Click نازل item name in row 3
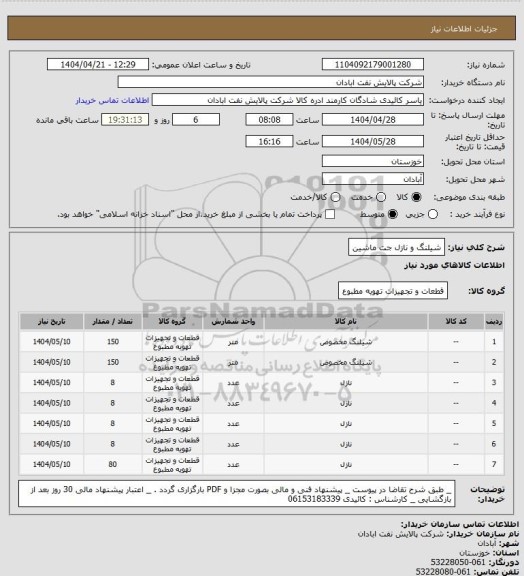Viewport: 524px width, 576px height. [346, 383]
